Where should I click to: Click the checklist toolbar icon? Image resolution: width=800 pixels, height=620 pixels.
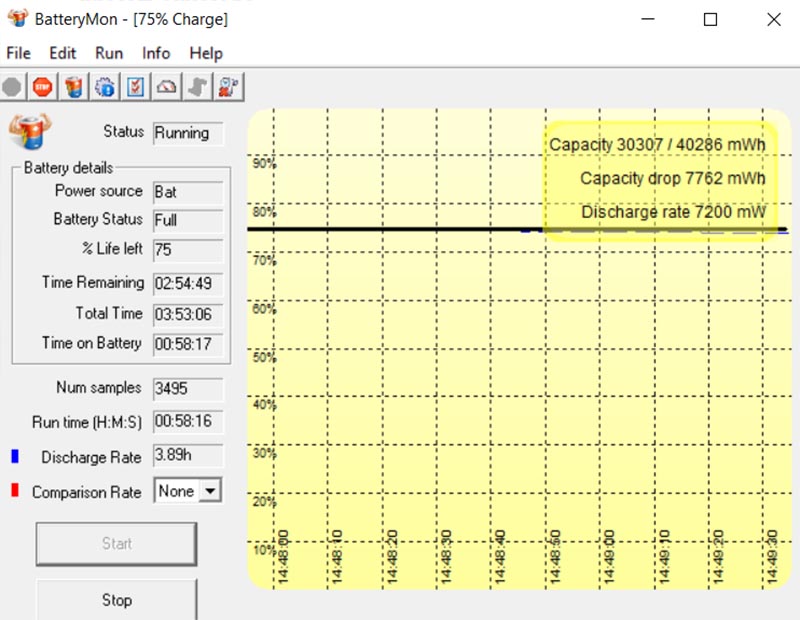click(135, 87)
